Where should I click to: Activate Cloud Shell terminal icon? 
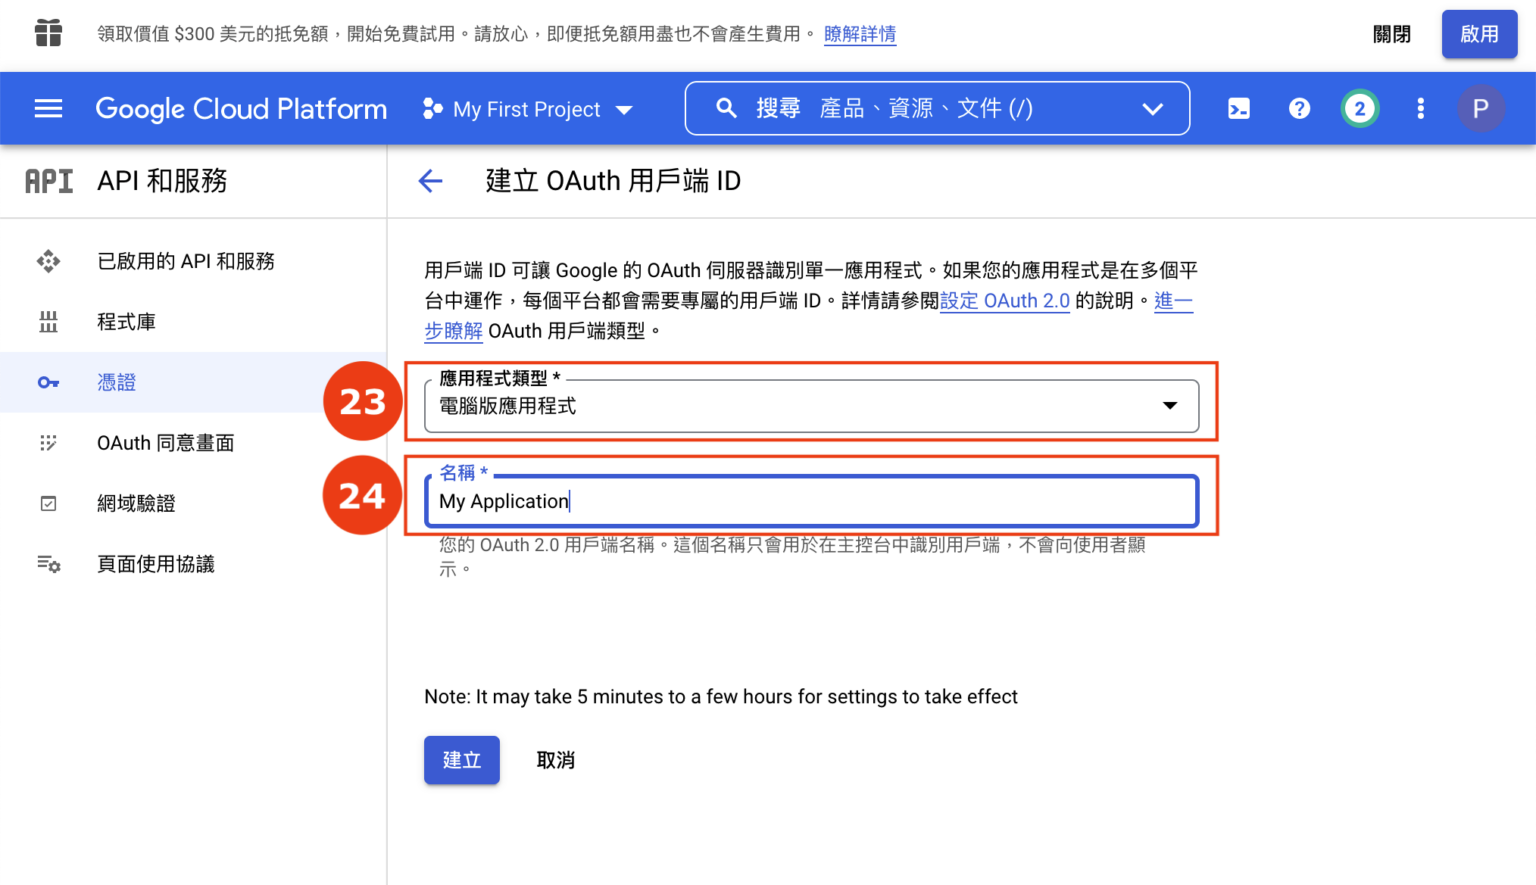coord(1239,109)
